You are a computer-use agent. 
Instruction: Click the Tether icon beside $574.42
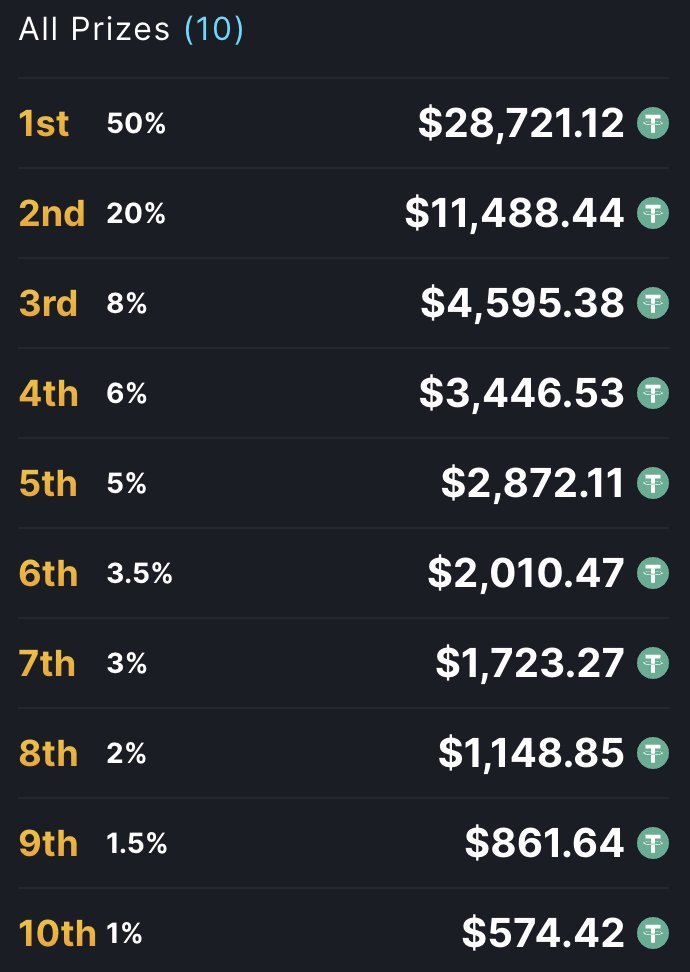[653, 933]
